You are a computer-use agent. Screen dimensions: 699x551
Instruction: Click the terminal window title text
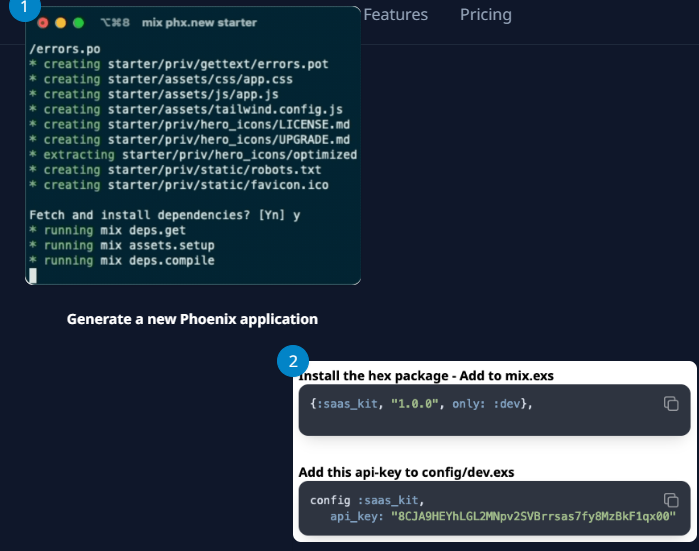[x=200, y=22]
